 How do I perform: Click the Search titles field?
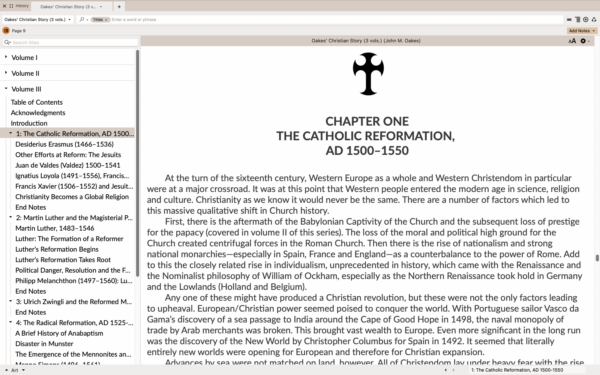pos(75,42)
